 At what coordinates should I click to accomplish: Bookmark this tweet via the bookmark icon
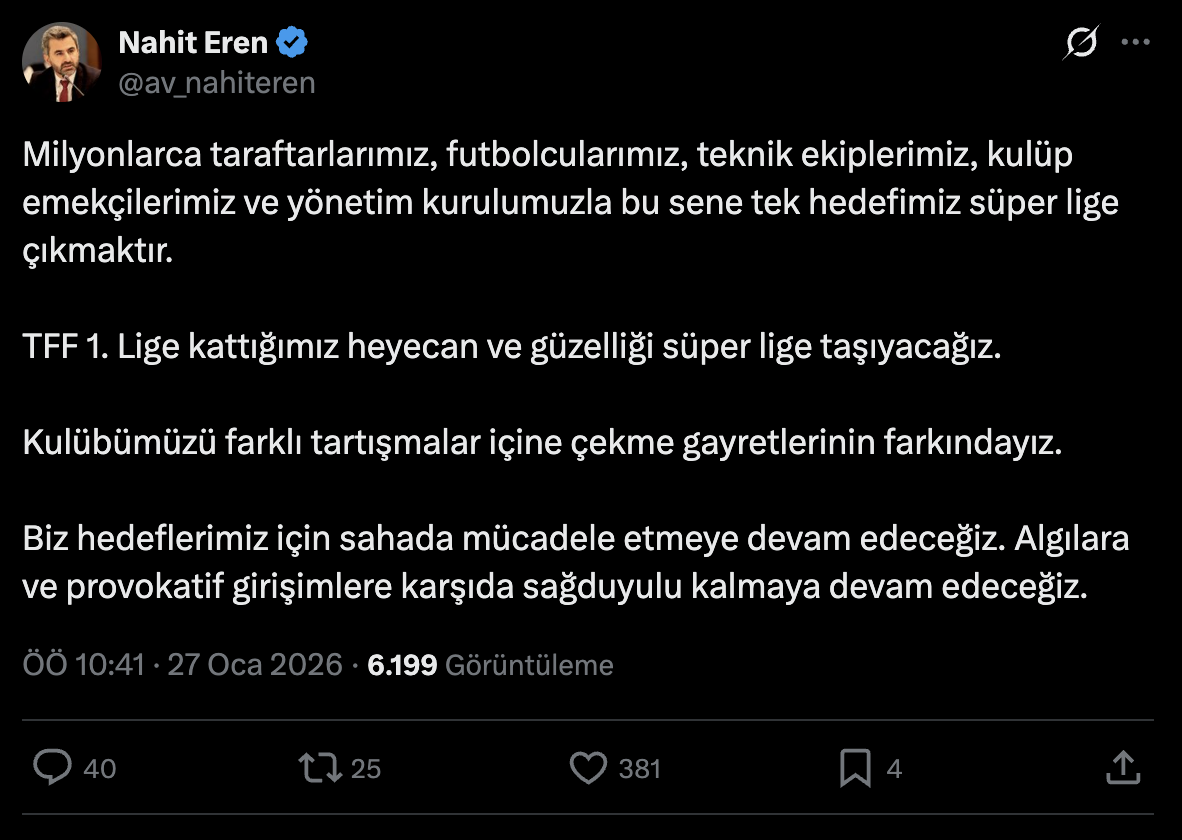[x=855, y=767]
